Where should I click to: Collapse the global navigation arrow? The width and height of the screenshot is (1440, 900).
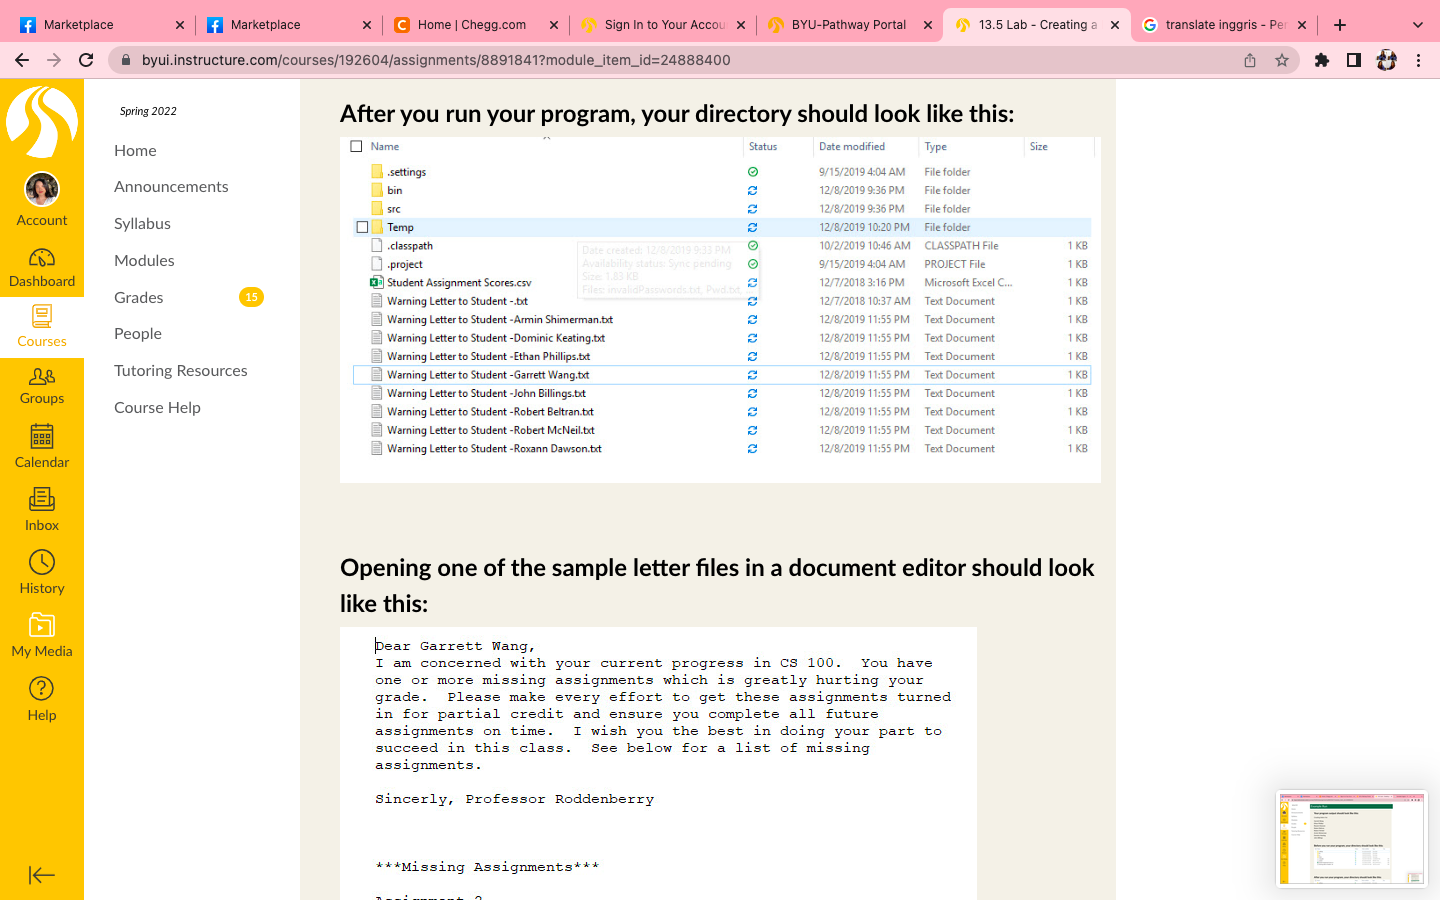41,875
